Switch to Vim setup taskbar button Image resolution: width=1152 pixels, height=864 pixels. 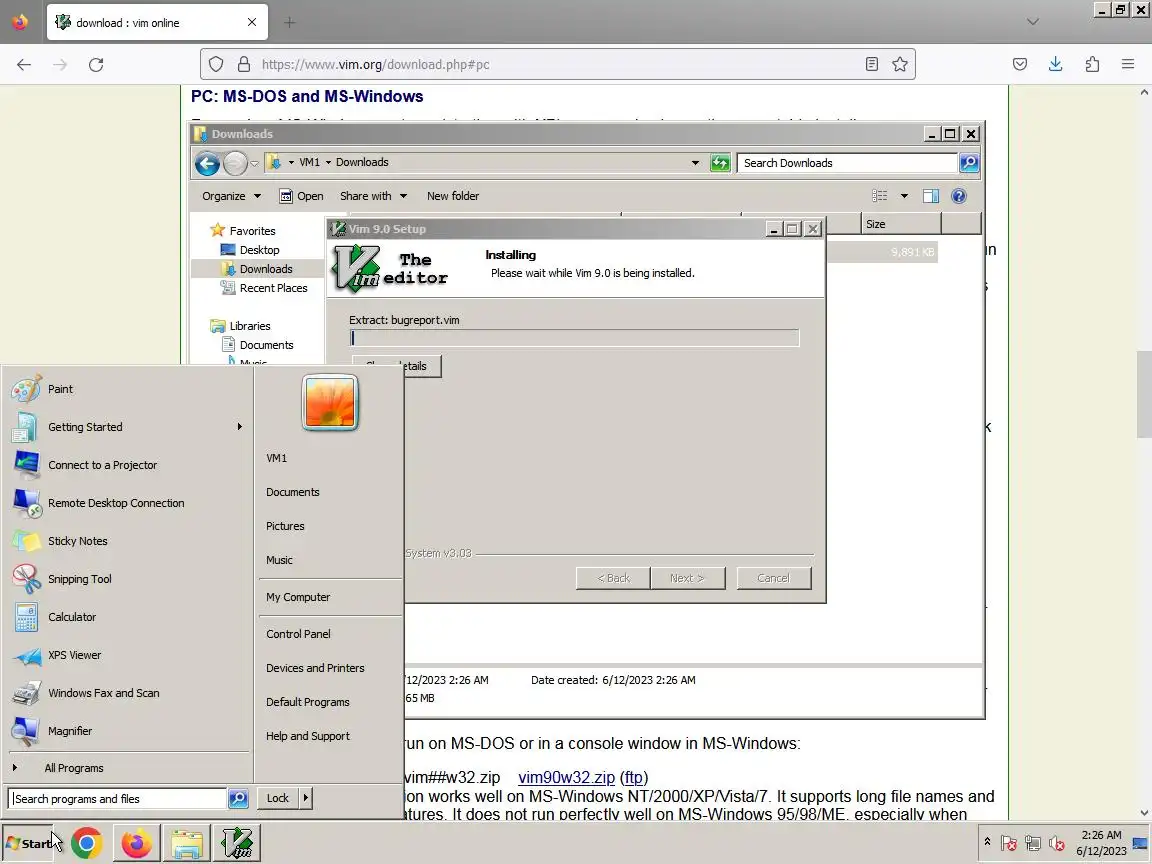coord(237,843)
